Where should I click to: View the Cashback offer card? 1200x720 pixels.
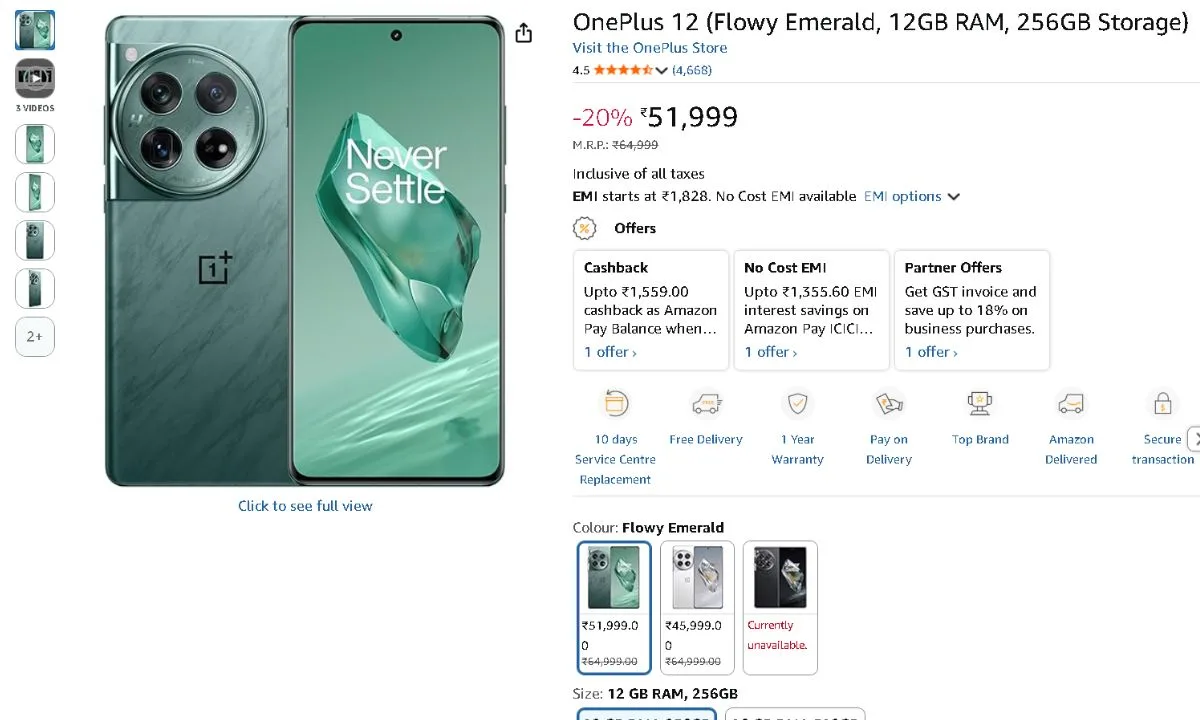click(x=650, y=310)
